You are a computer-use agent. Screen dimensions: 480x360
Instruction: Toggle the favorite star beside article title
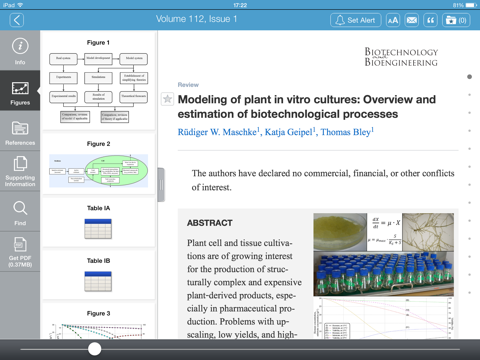click(x=167, y=99)
